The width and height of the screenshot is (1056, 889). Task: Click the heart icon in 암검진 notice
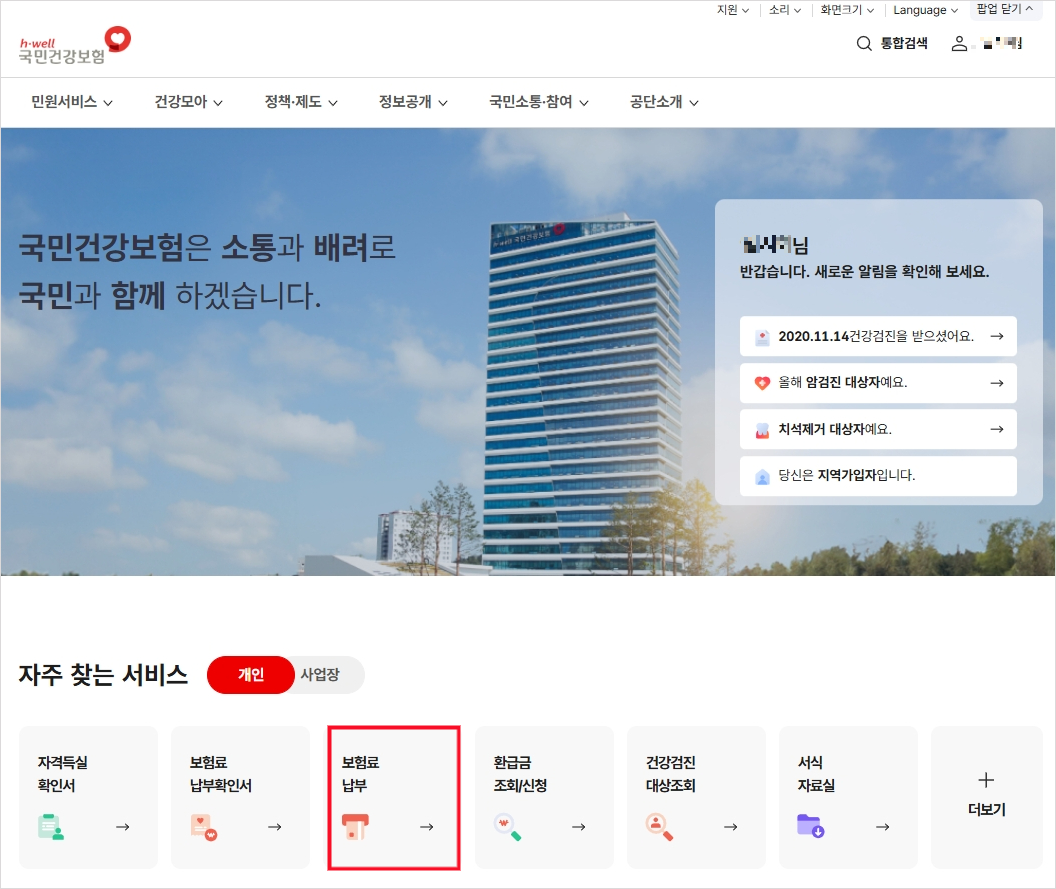(x=762, y=383)
